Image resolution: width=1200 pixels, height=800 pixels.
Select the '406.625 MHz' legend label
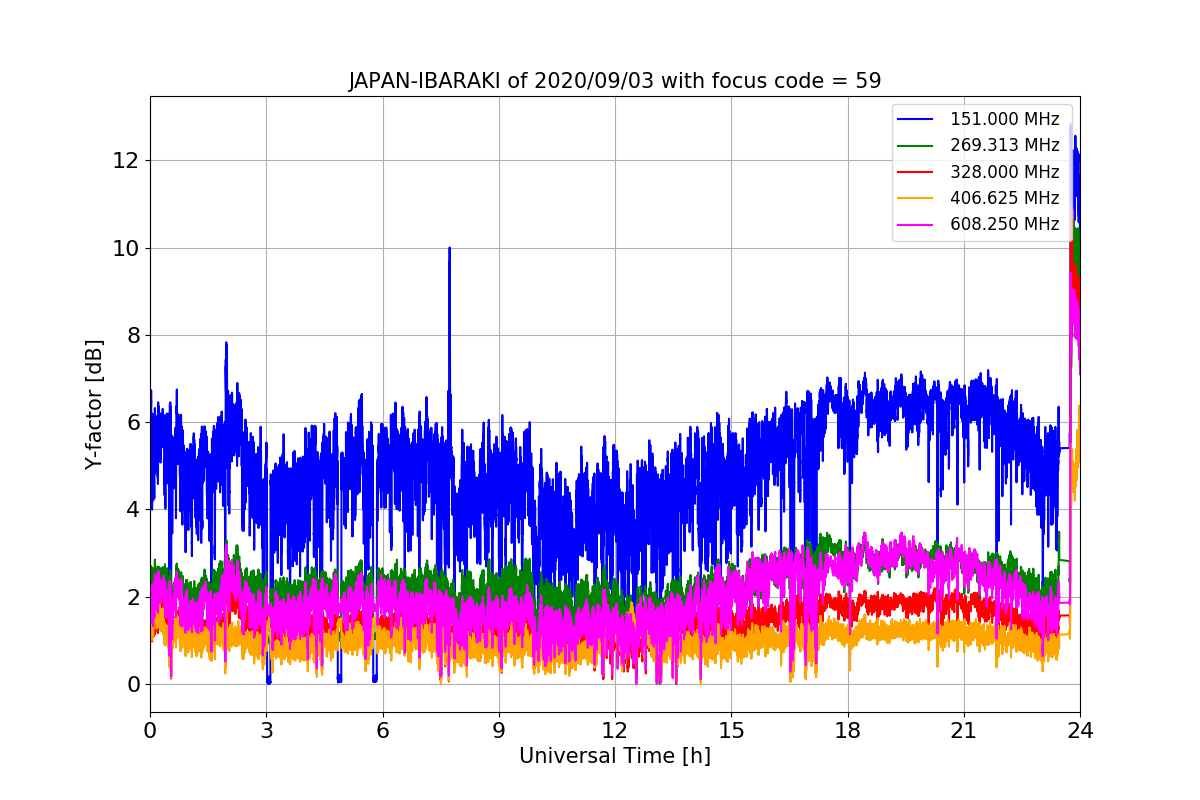[x=1004, y=198]
